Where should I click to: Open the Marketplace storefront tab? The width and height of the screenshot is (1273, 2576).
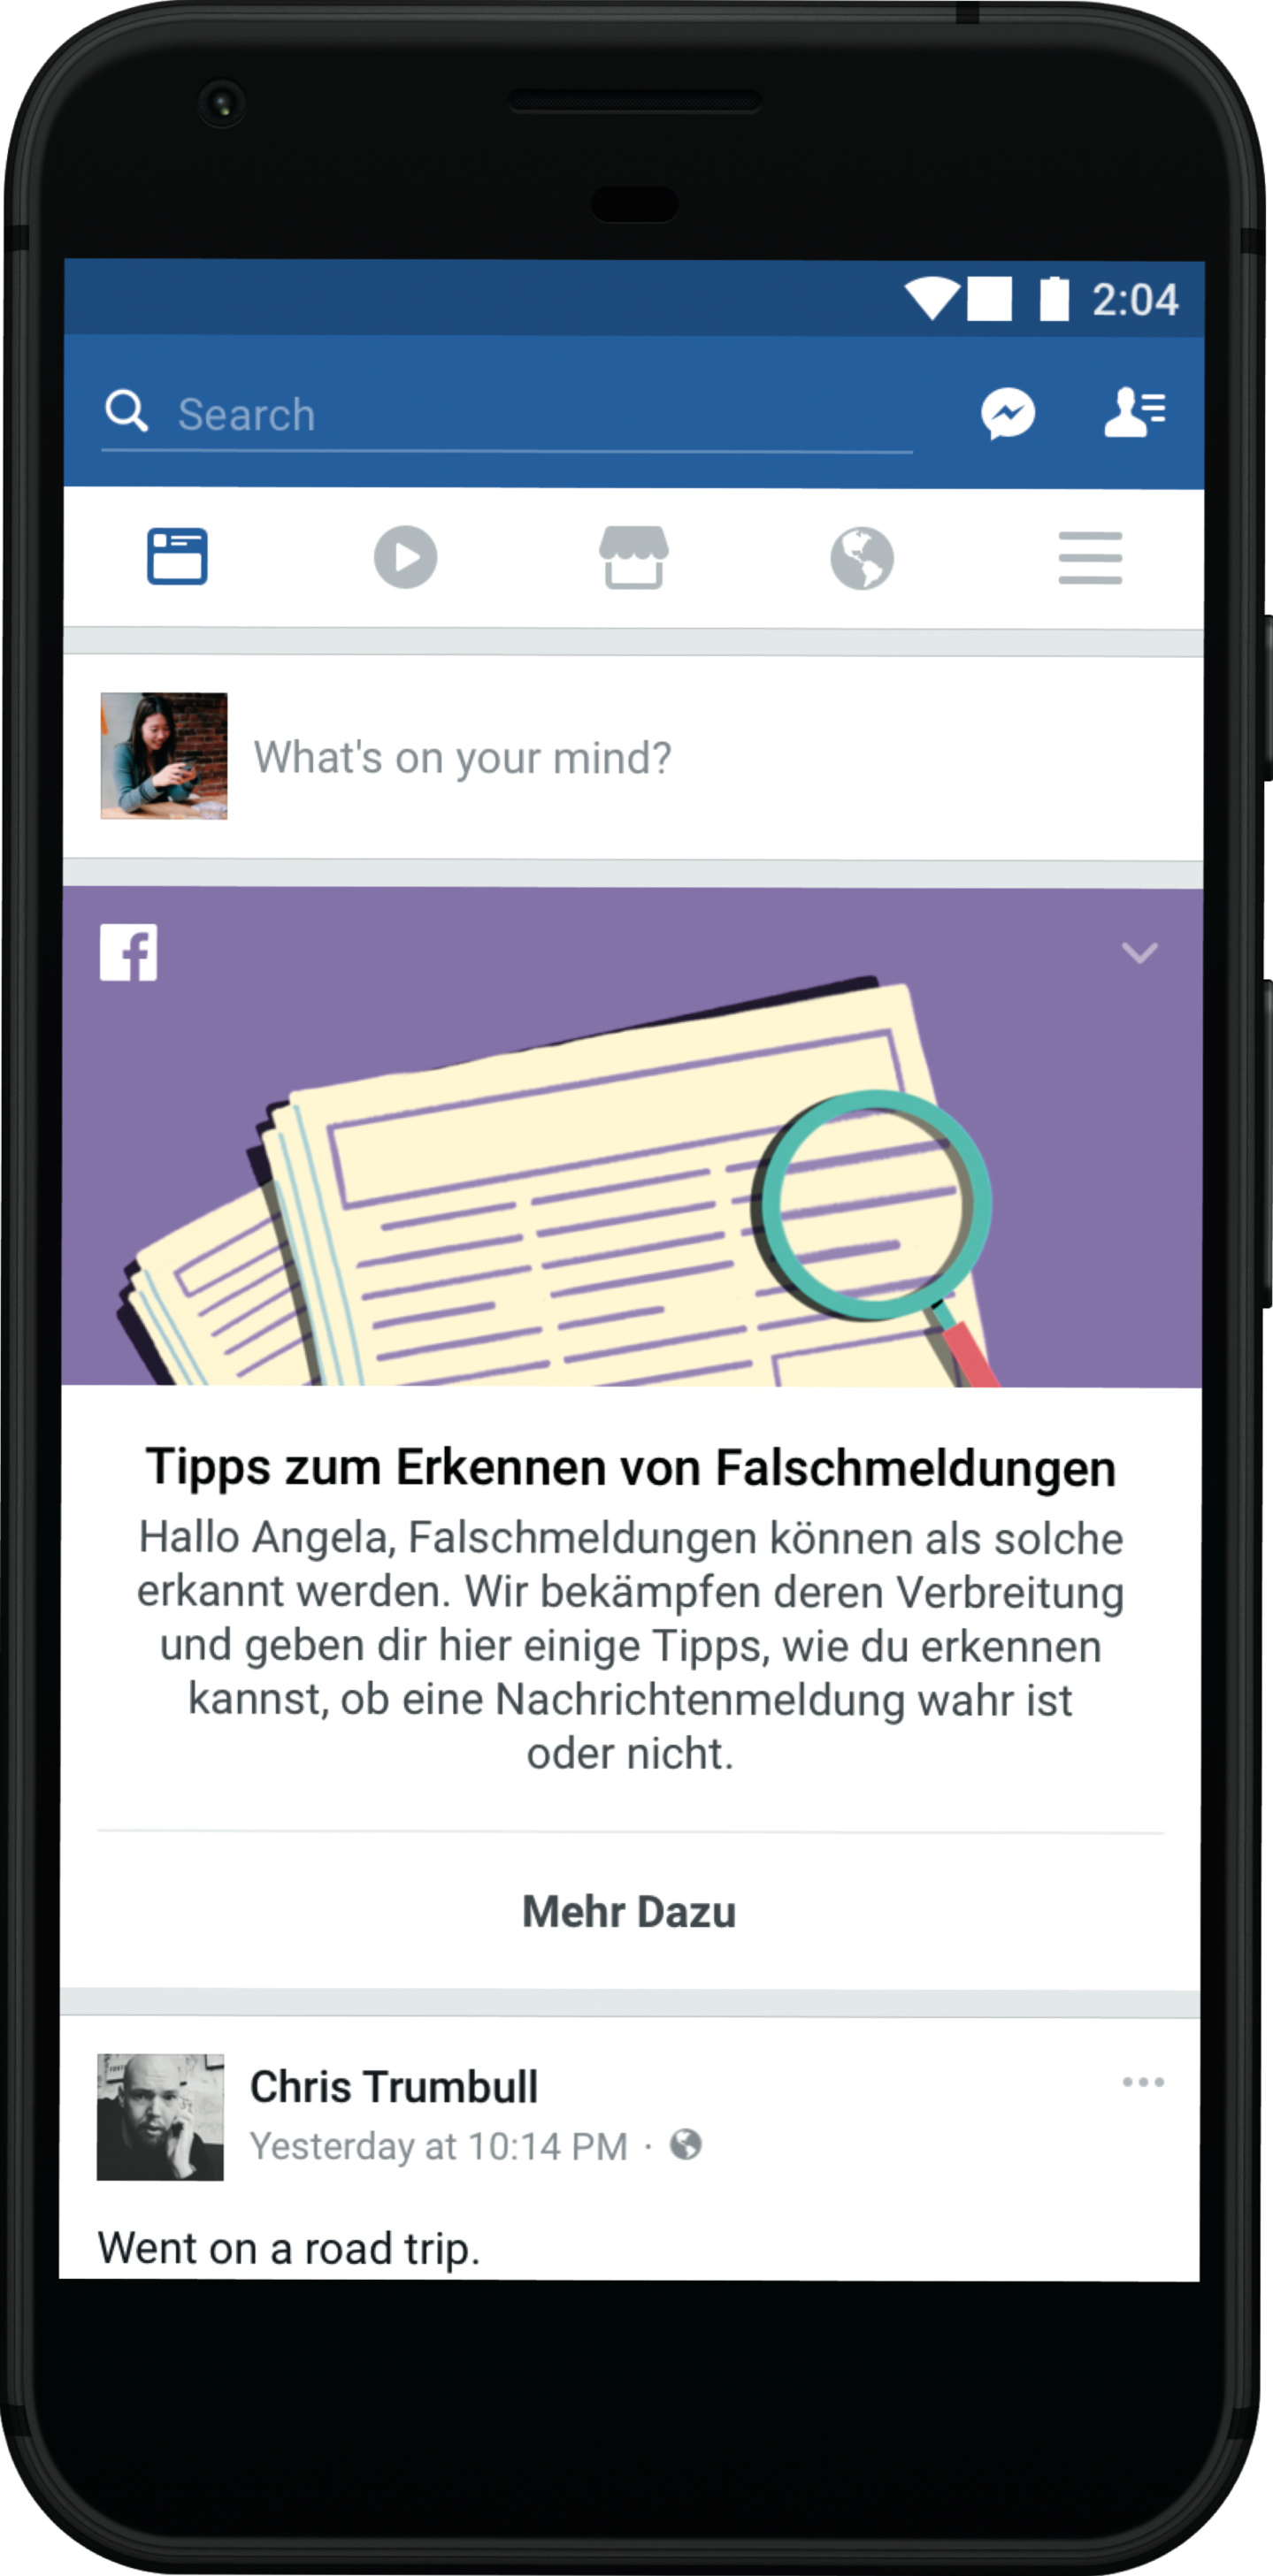pyautogui.click(x=633, y=557)
